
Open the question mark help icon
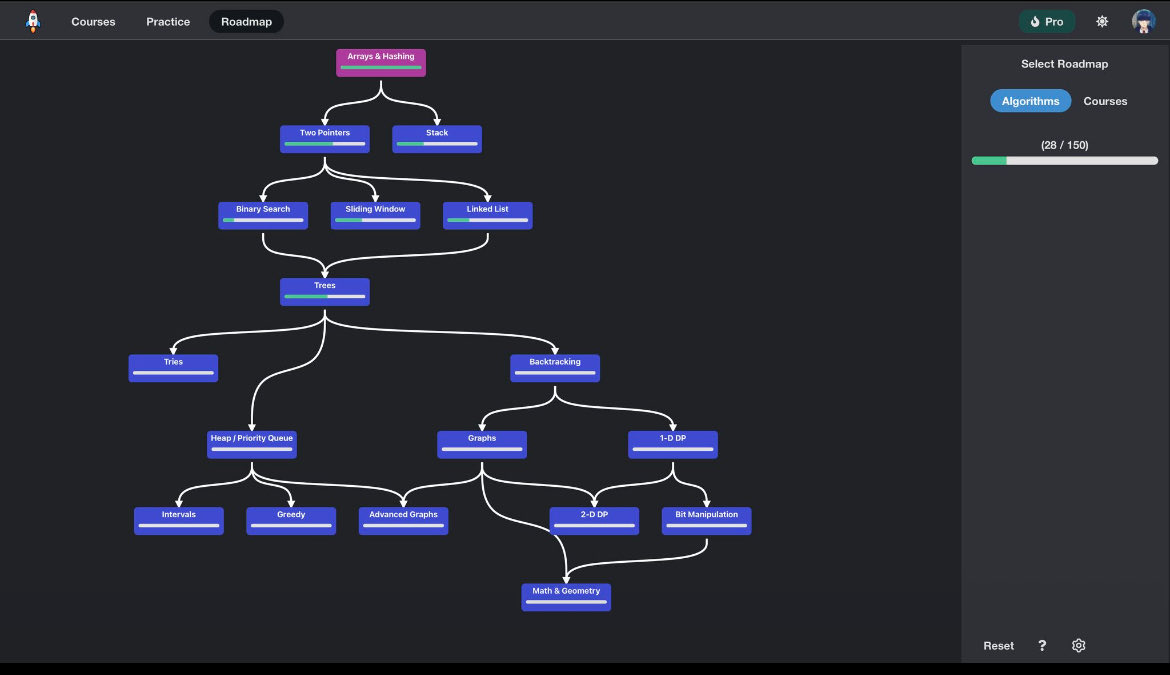coord(1042,645)
